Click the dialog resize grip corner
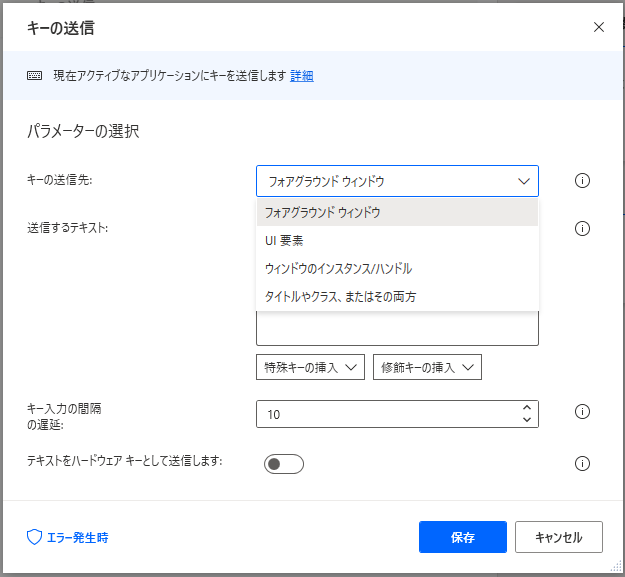The width and height of the screenshot is (625, 577). (616, 567)
